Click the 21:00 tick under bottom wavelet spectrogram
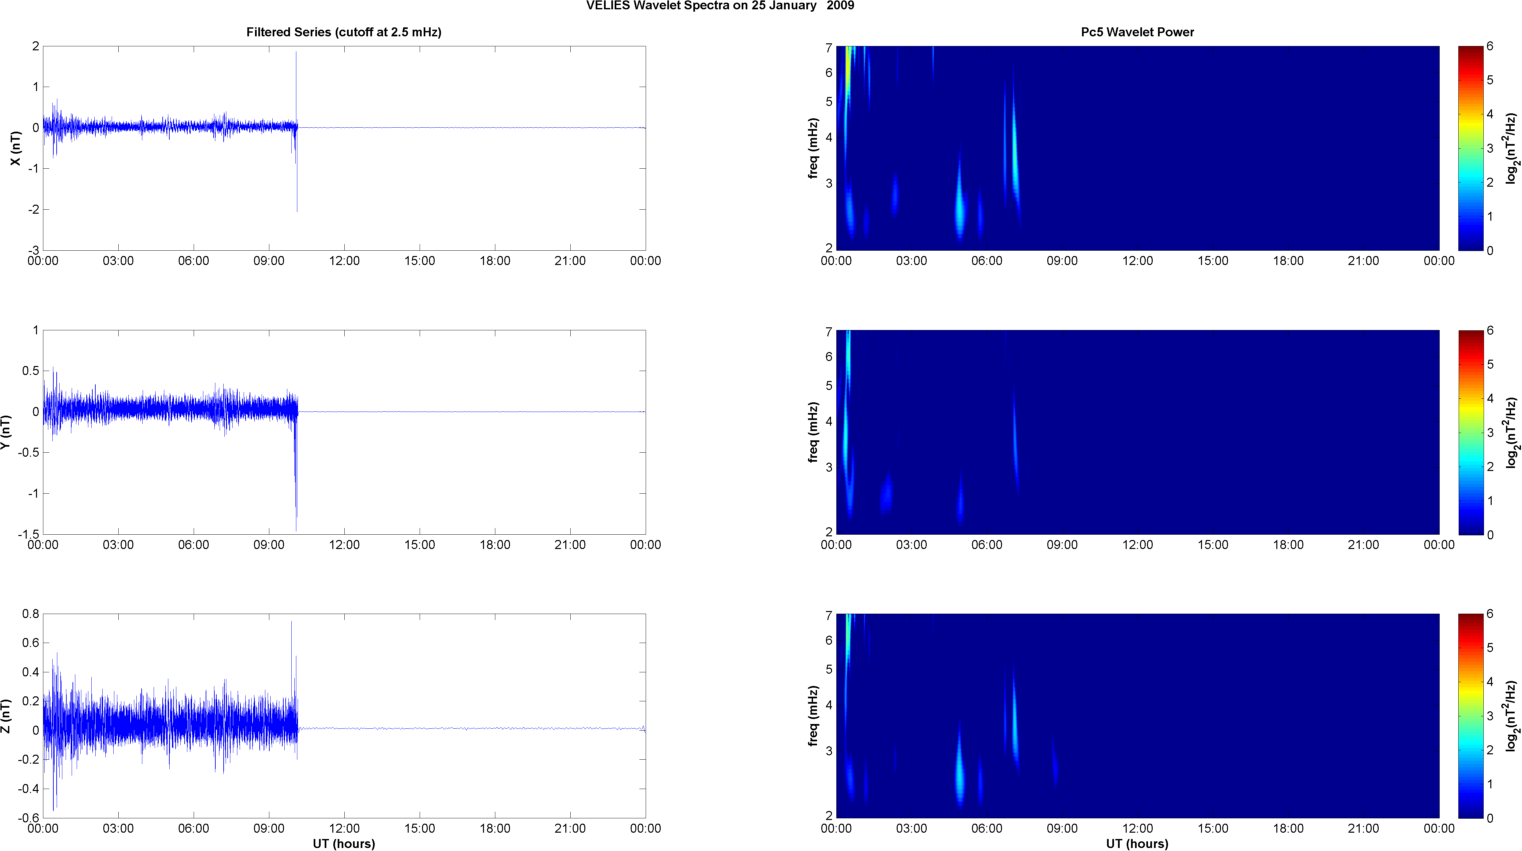 1364,829
